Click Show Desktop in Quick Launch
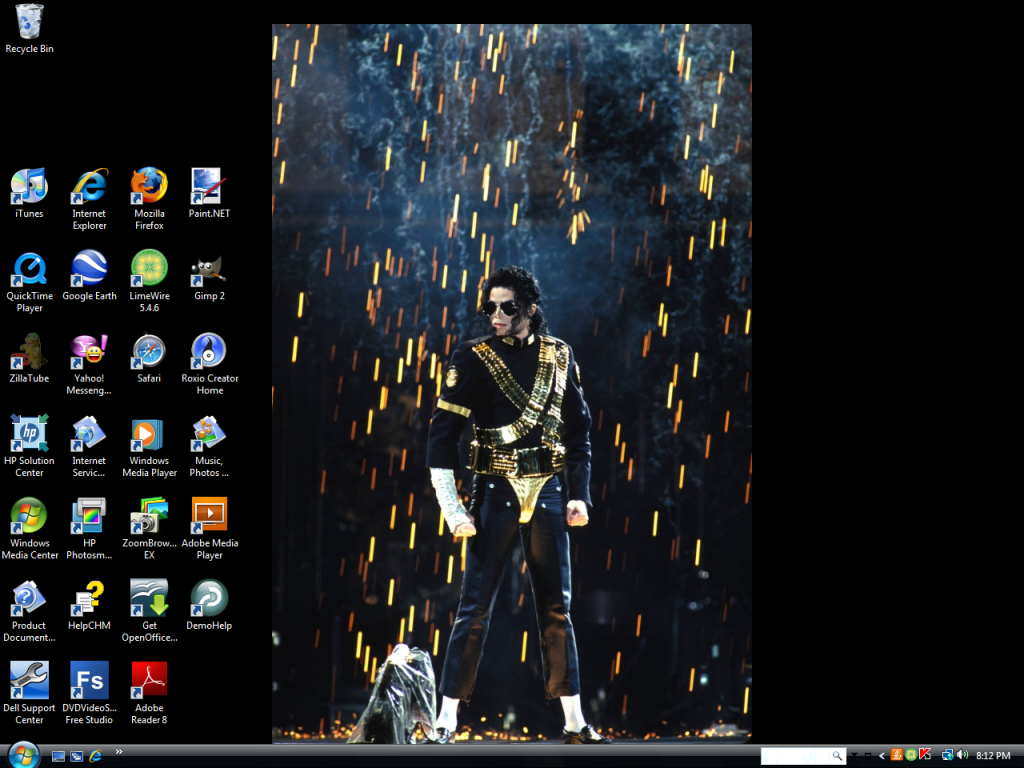 58,756
